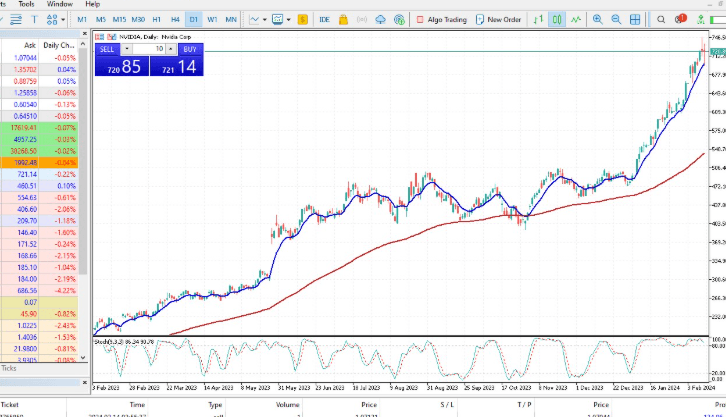Sort Market Watch by Ask column
This screenshot has height=417, width=726.
pos(30,45)
